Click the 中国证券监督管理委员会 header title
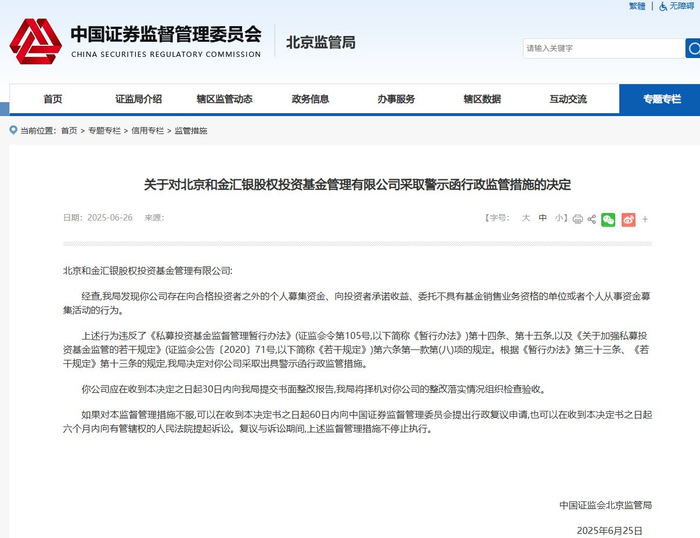The width and height of the screenshot is (700, 538). pyautogui.click(x=166, y=34)
